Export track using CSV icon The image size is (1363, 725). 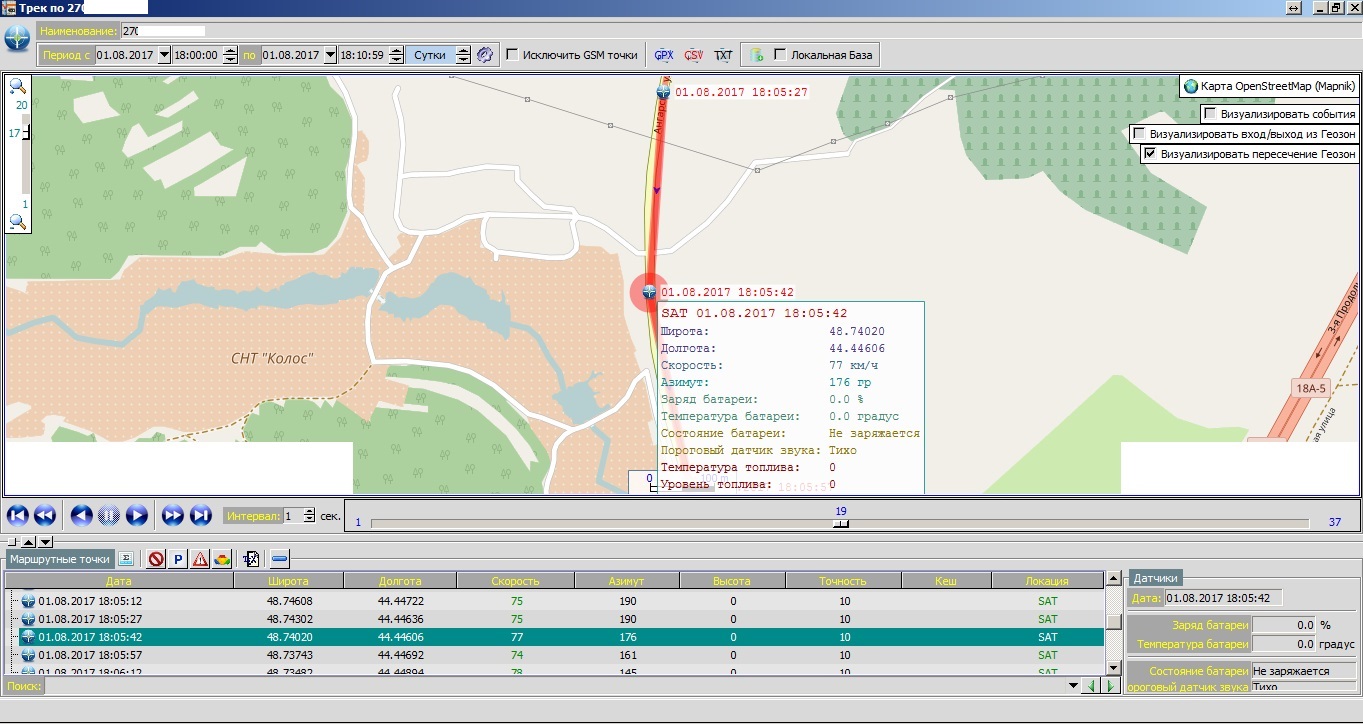[x=693, y=55]
